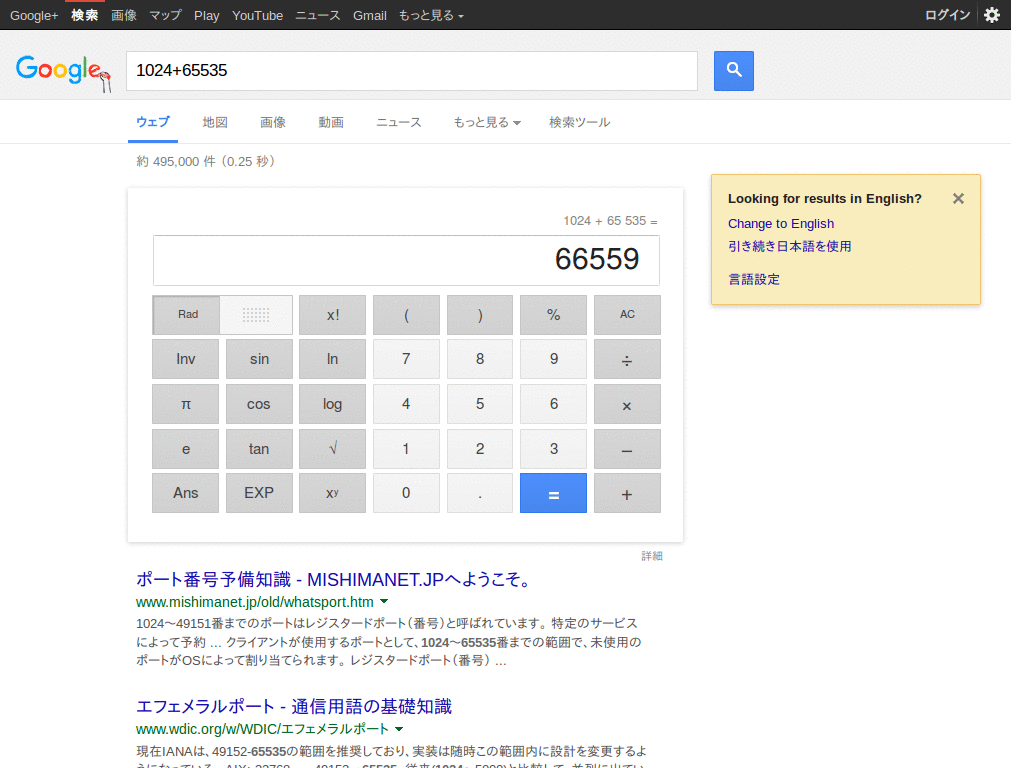Click the minus operator key
Viewport: 1024px width, 768px height.
627,449
